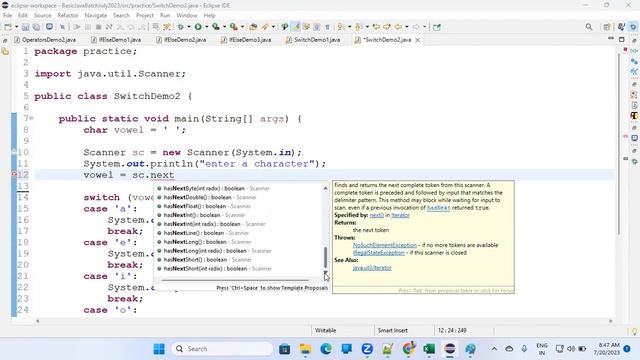The image size is (640, 360).
Task: Click Windows Start button on taskbar
Action: click(x=159, y=349)
